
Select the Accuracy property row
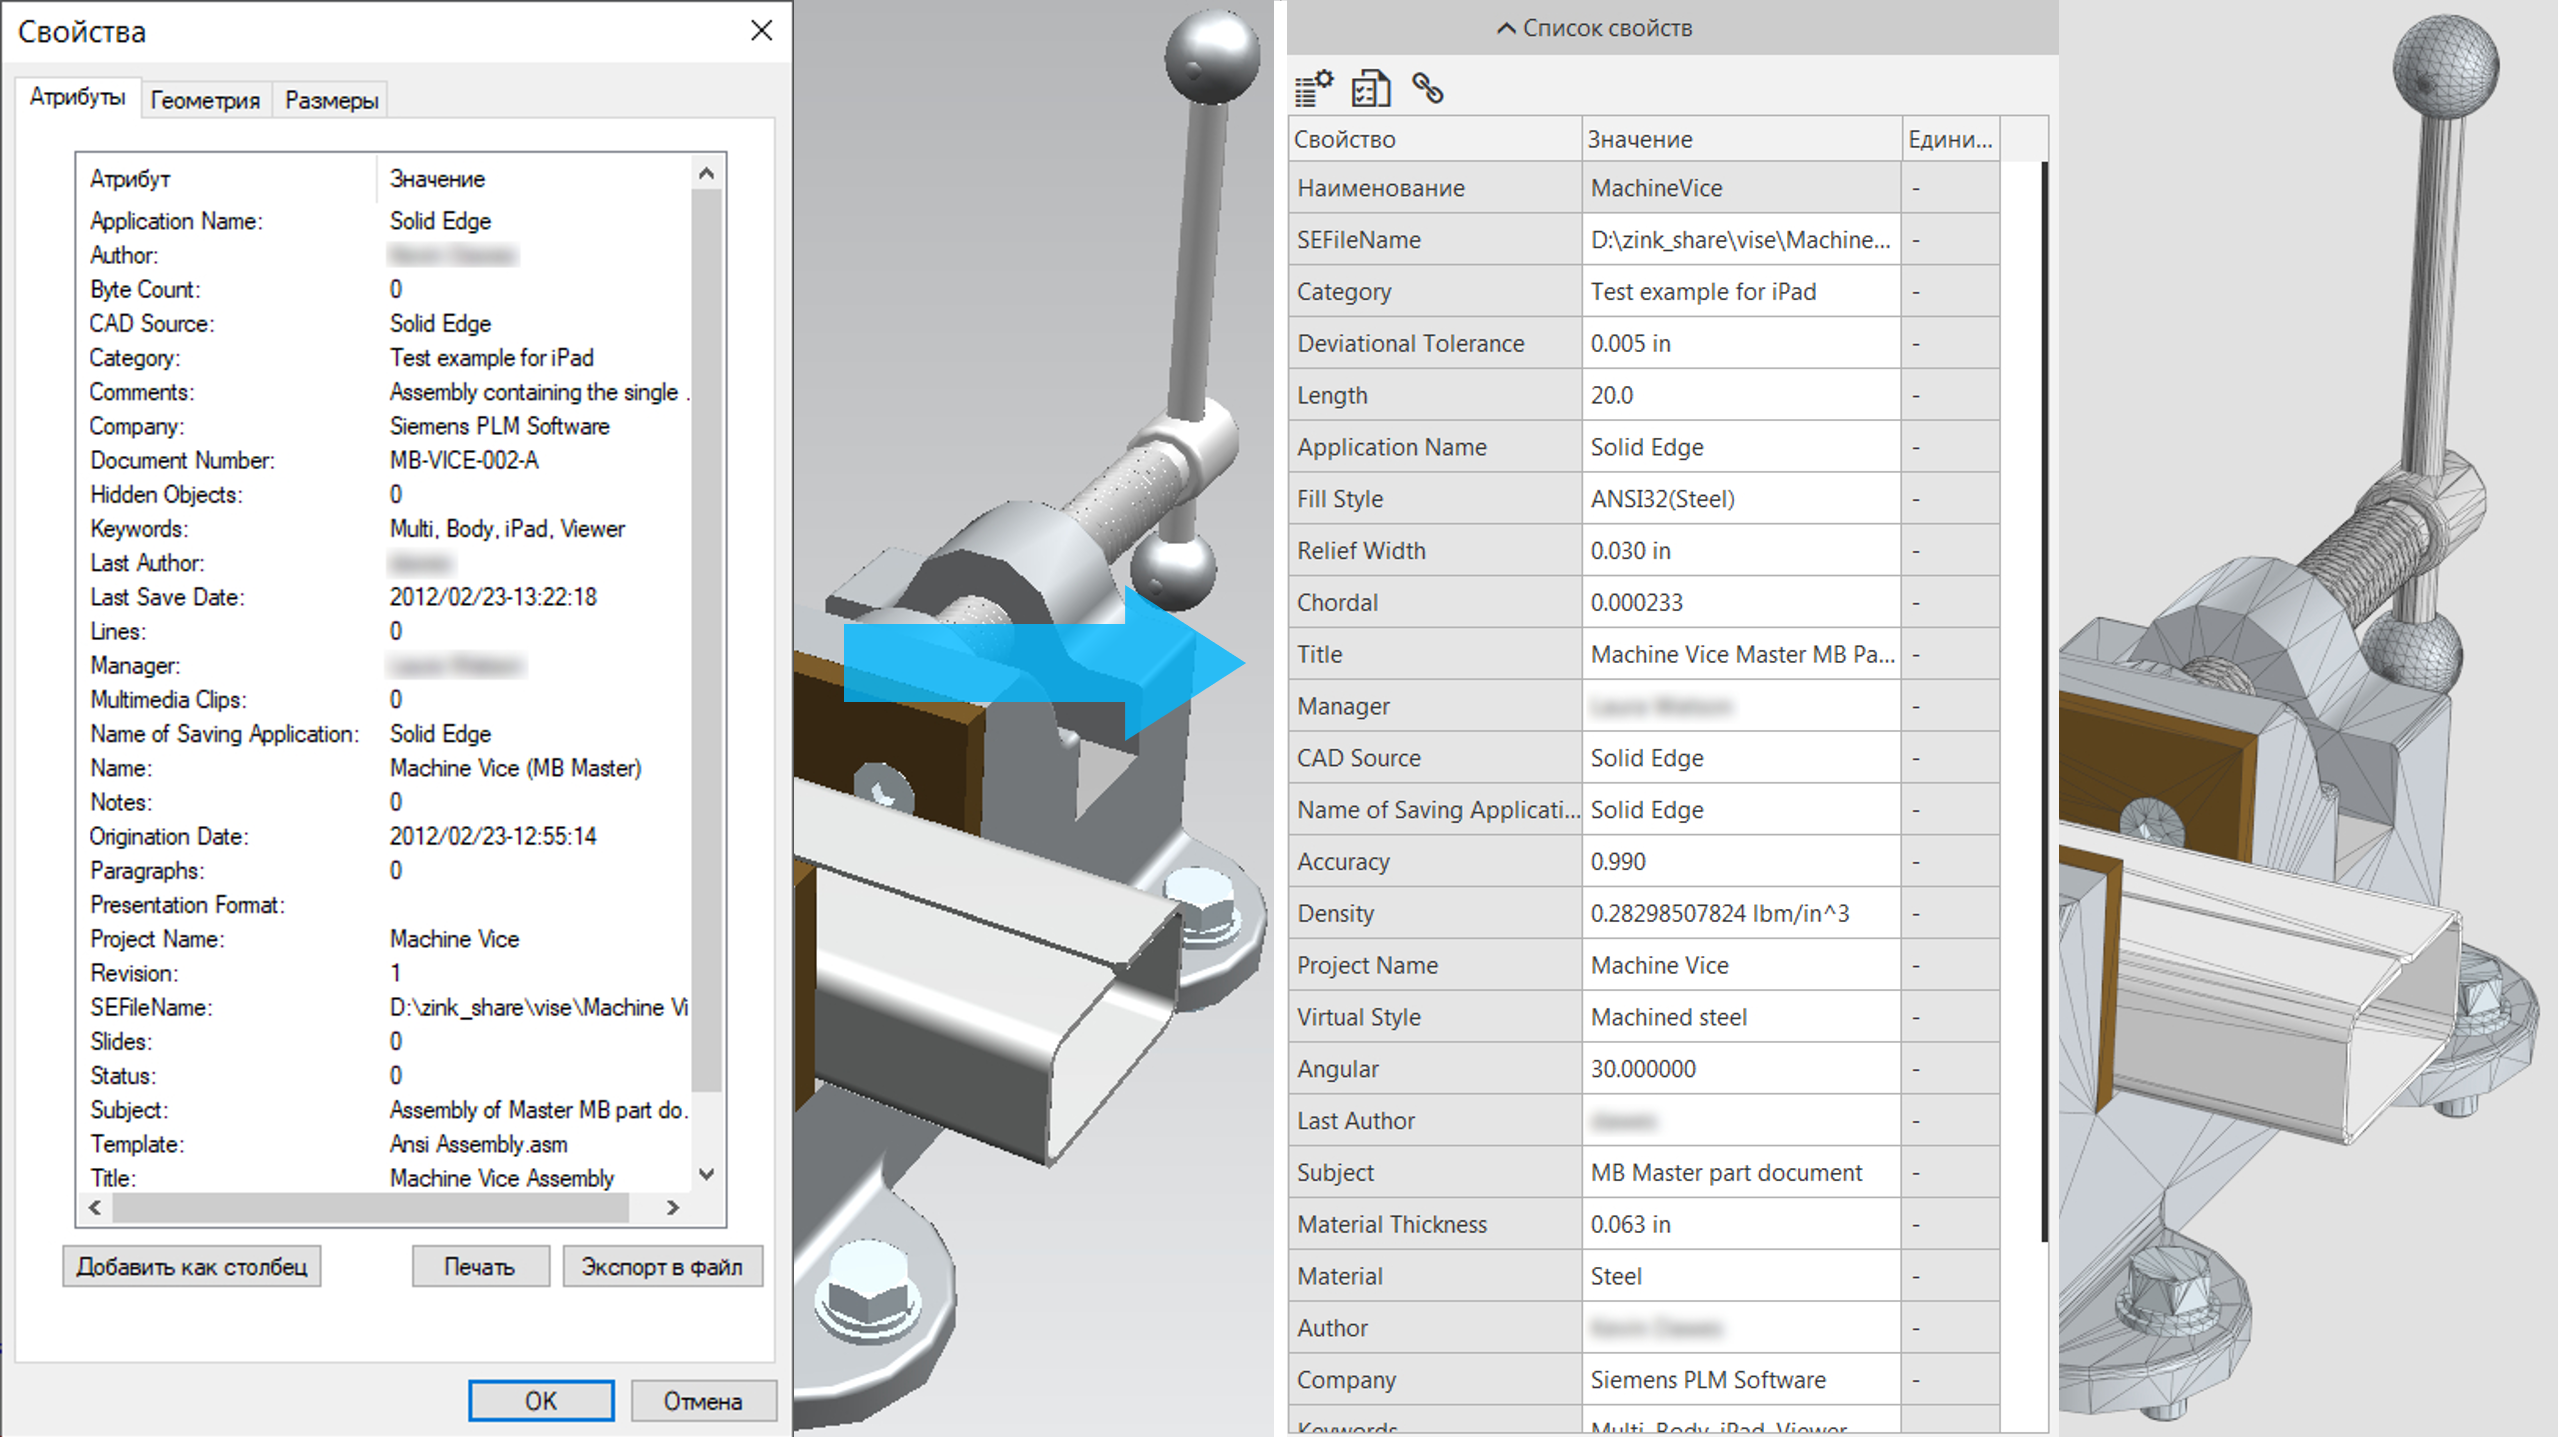click(x=1644, y=862)
